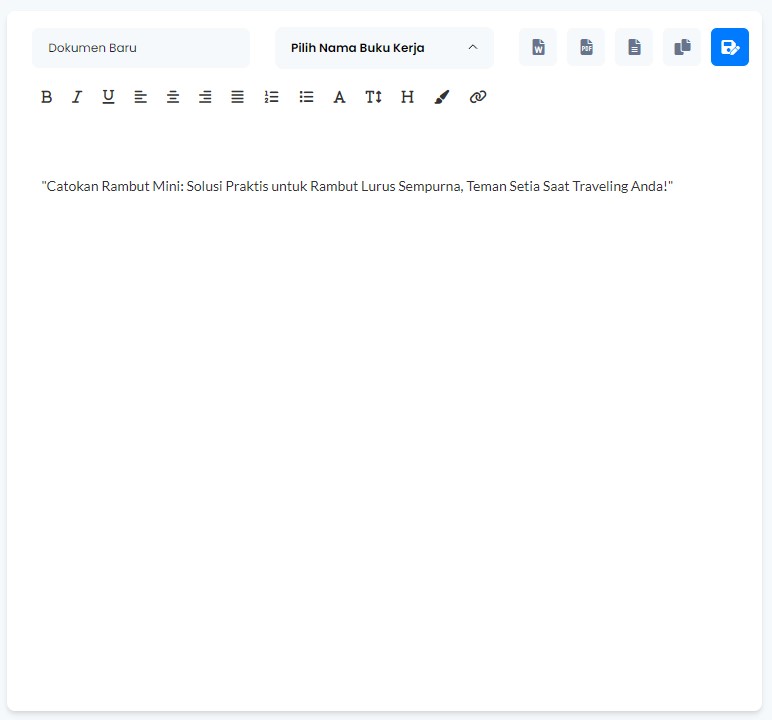Open the heading style options
This screenshot has width=772, height=720.
pyautogui.click(x=407, y=97)
